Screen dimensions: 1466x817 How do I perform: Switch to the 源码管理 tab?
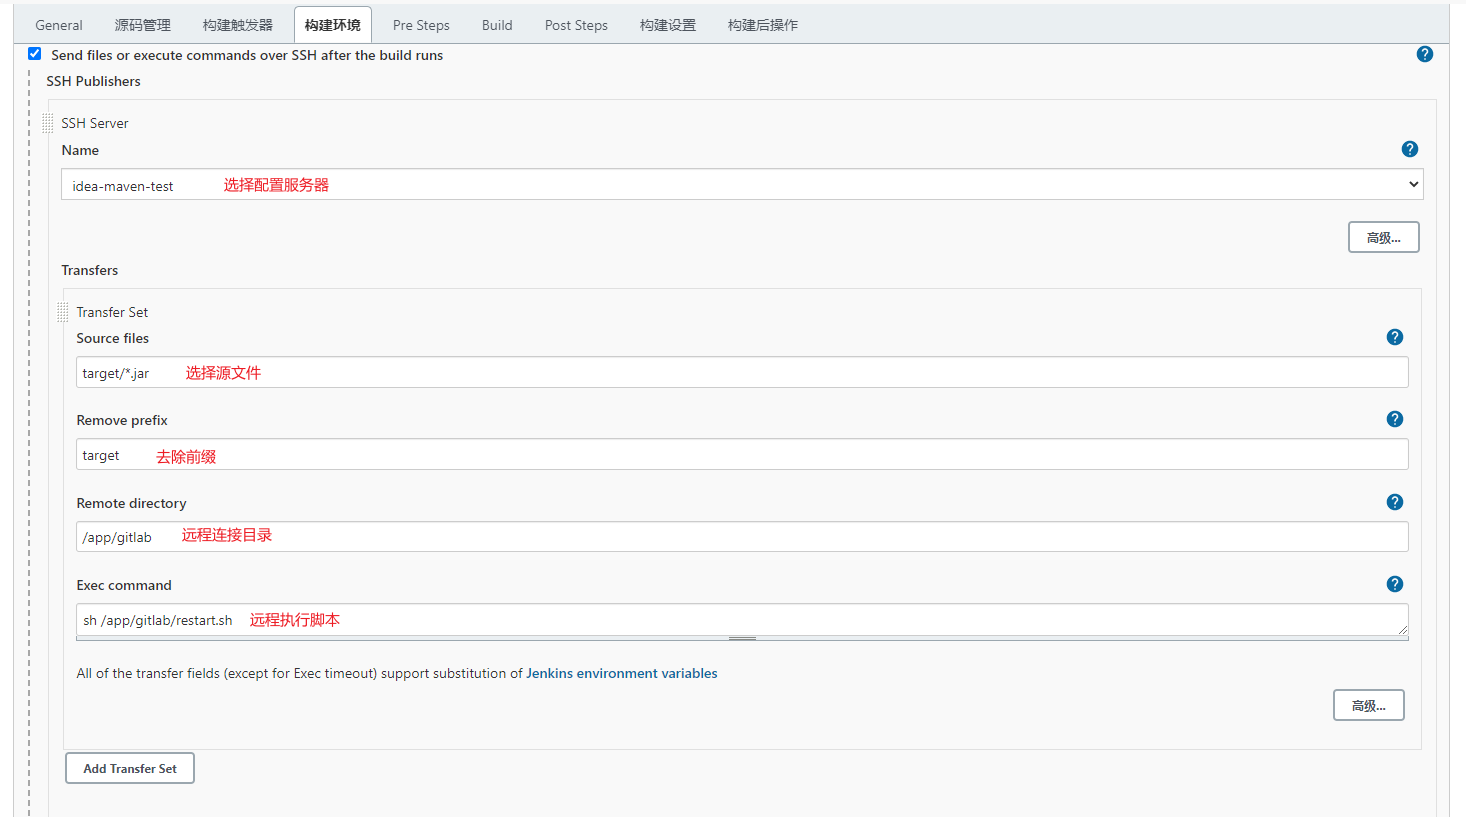click(x=143, y=25)
